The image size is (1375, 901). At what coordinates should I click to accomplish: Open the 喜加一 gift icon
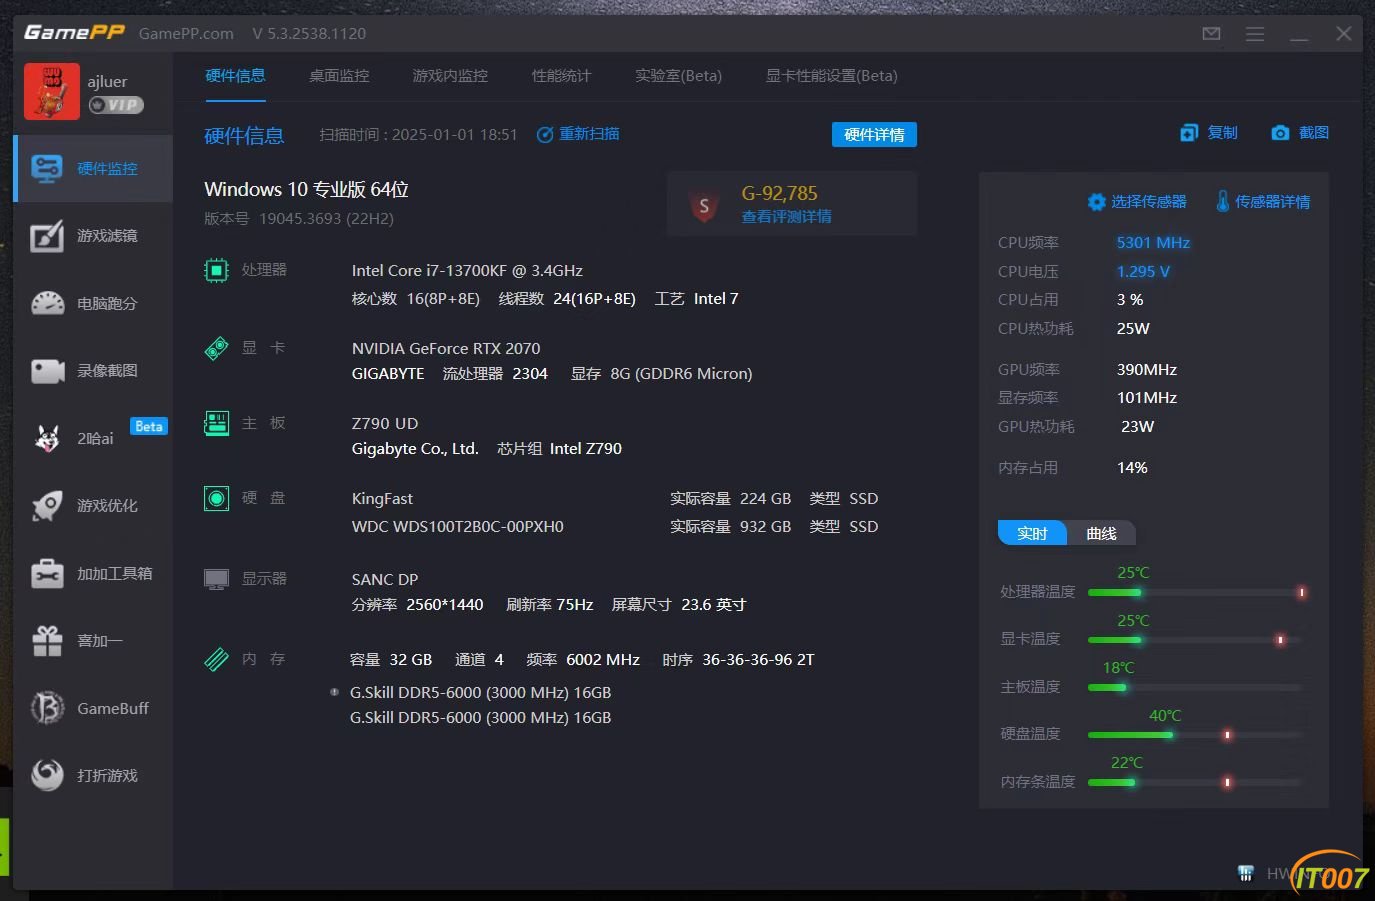(x=47, y=641)
